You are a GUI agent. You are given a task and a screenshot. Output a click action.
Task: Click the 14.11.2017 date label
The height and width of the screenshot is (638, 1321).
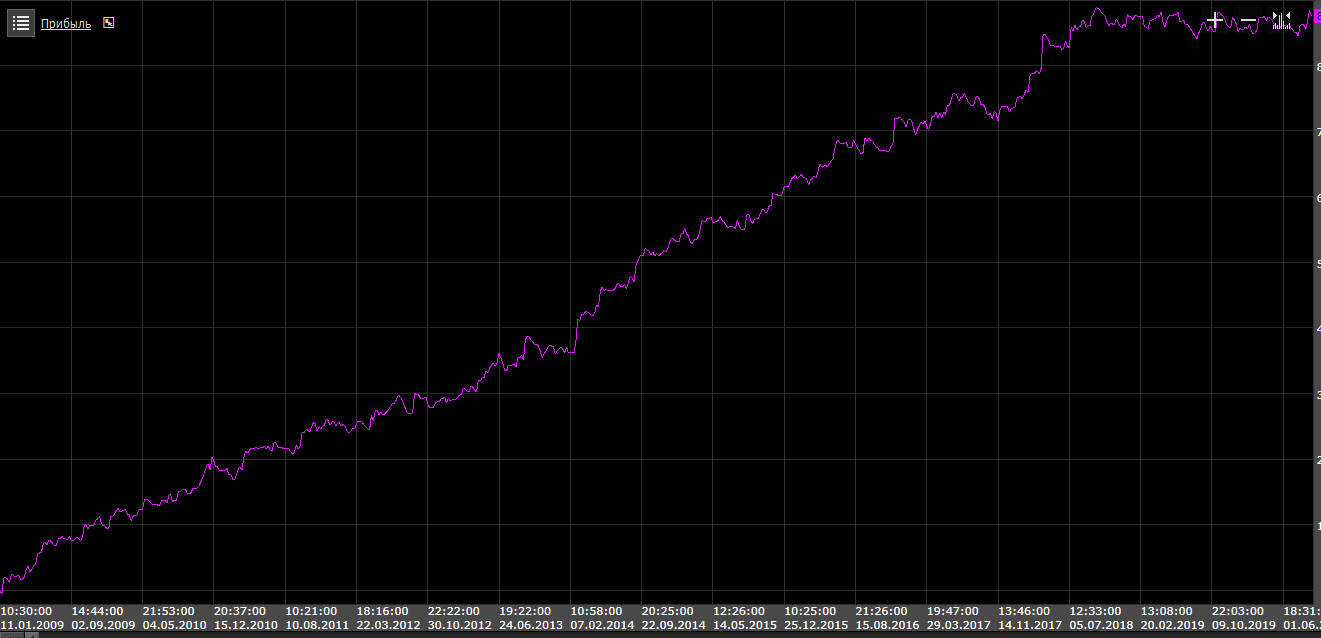coord(1030,624)
